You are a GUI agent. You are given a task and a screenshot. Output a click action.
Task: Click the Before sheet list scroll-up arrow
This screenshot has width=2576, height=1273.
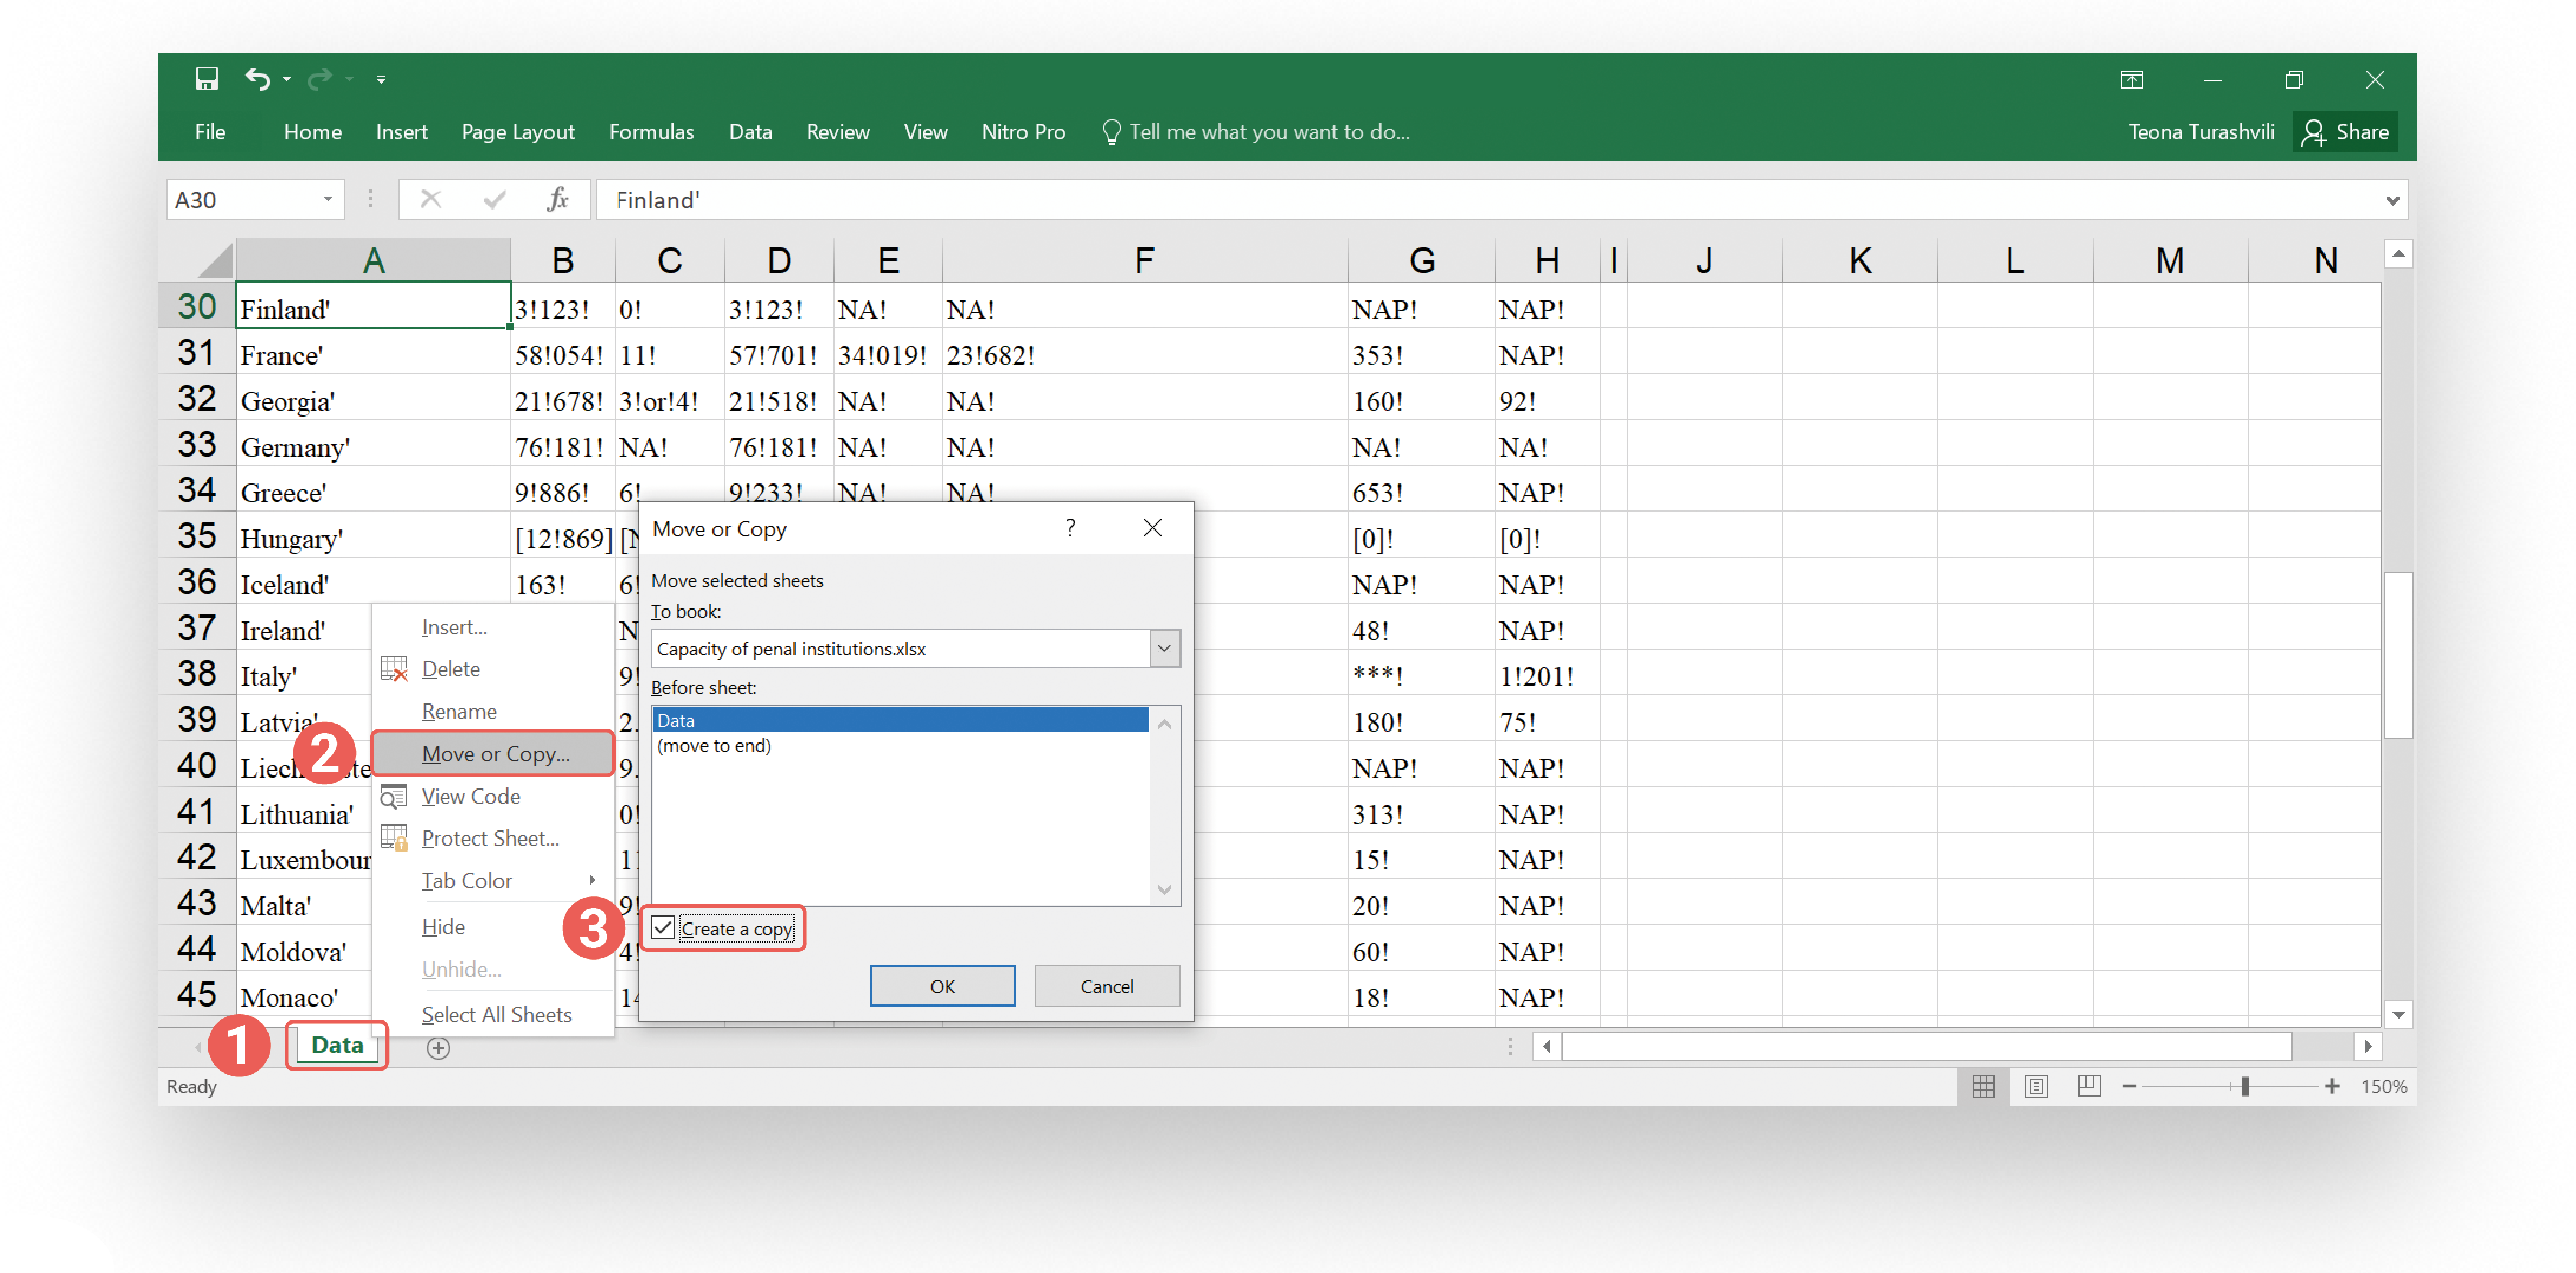1164,724
